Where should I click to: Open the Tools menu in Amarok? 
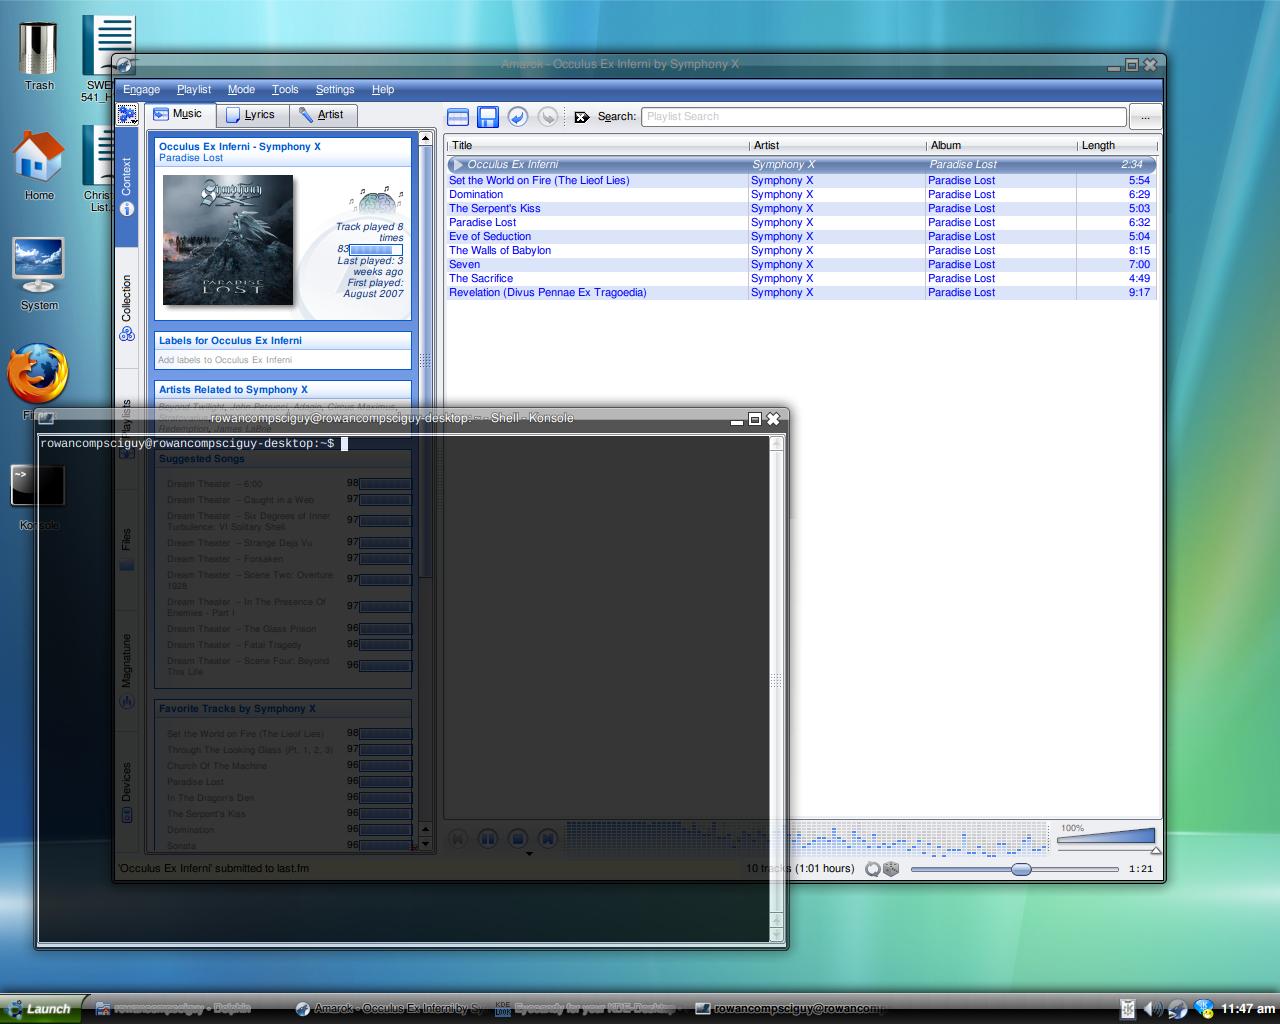[x=285, y=90]
